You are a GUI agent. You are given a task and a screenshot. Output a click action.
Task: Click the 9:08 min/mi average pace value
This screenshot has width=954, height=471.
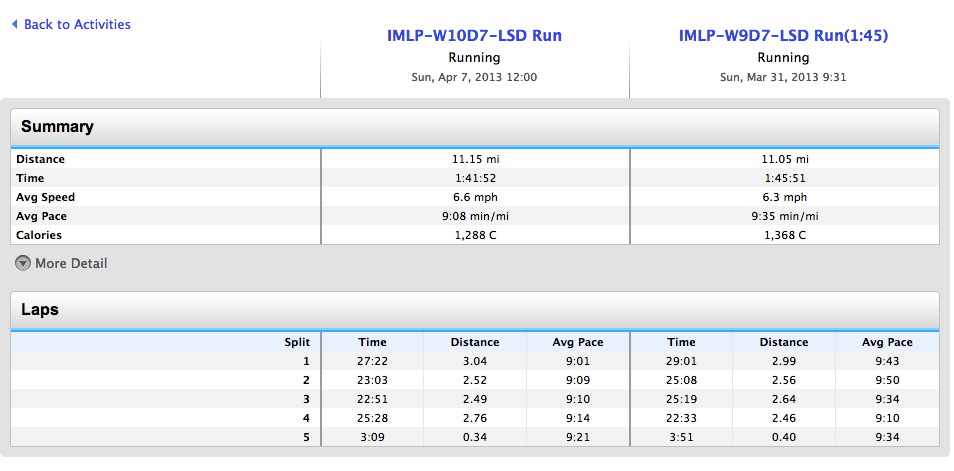(475, 217)
